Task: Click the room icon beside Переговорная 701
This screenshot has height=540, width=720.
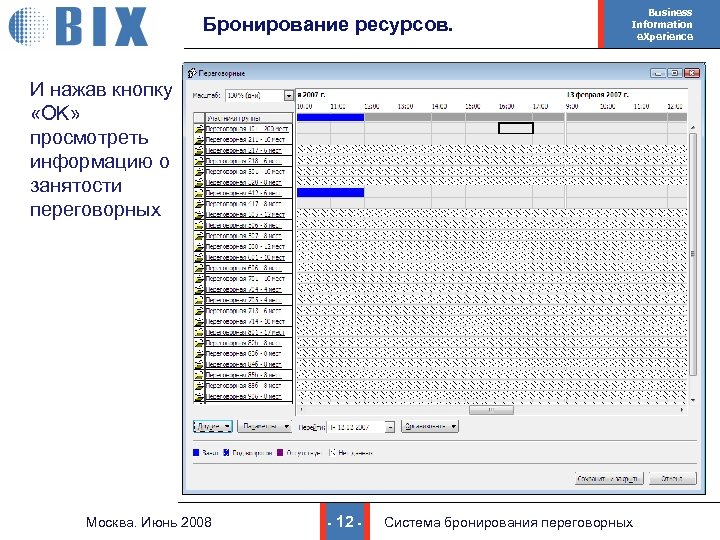Action: point(199,278)
